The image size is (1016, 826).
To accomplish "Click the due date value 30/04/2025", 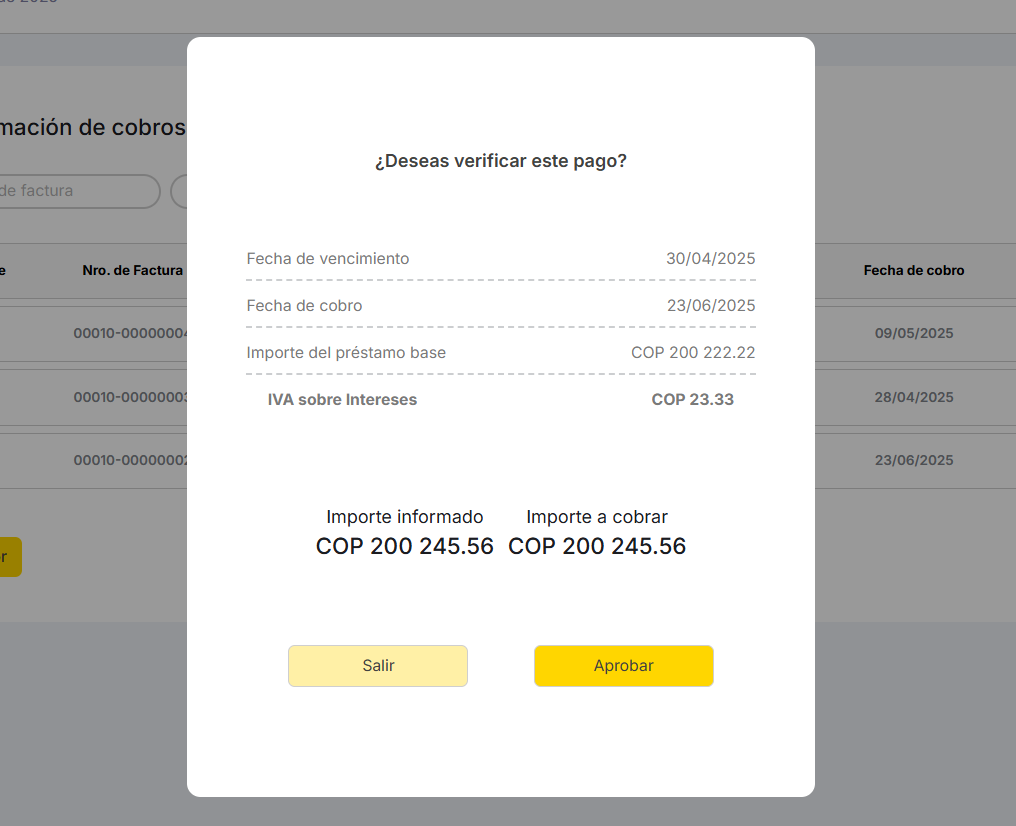I will point(710,259).
